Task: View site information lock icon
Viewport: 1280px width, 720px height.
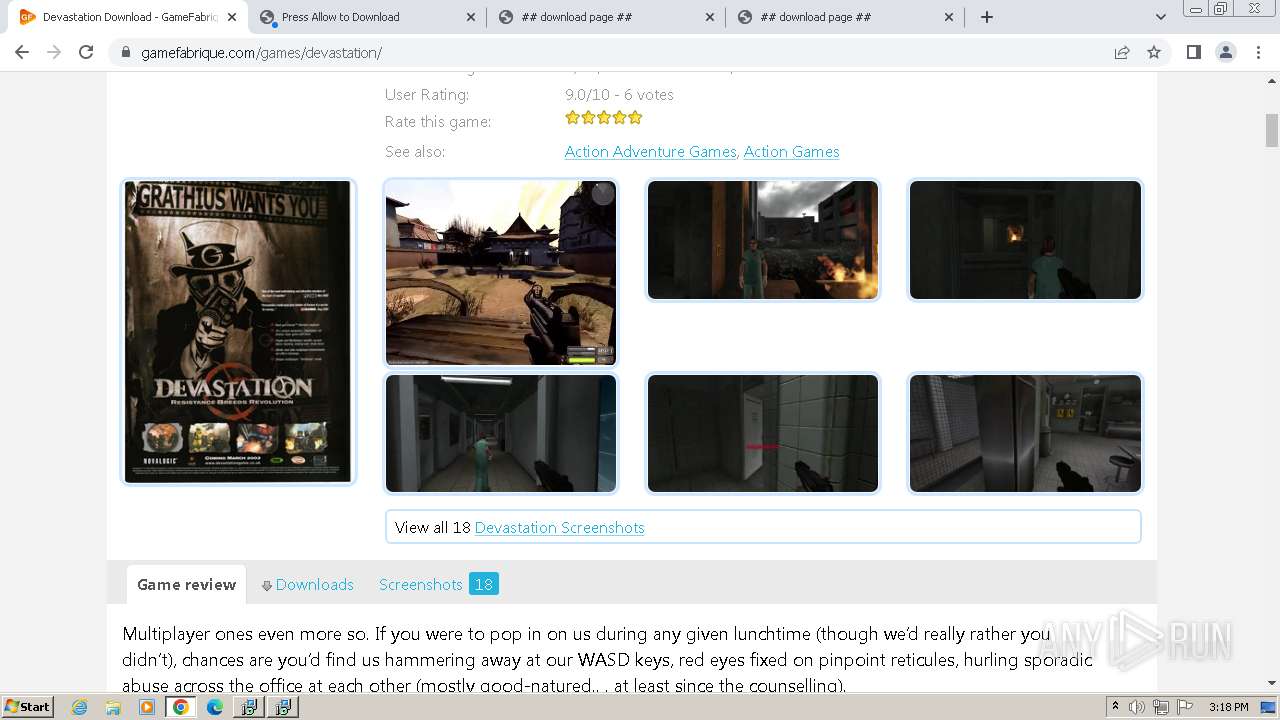Action: [x=126, y=53]
